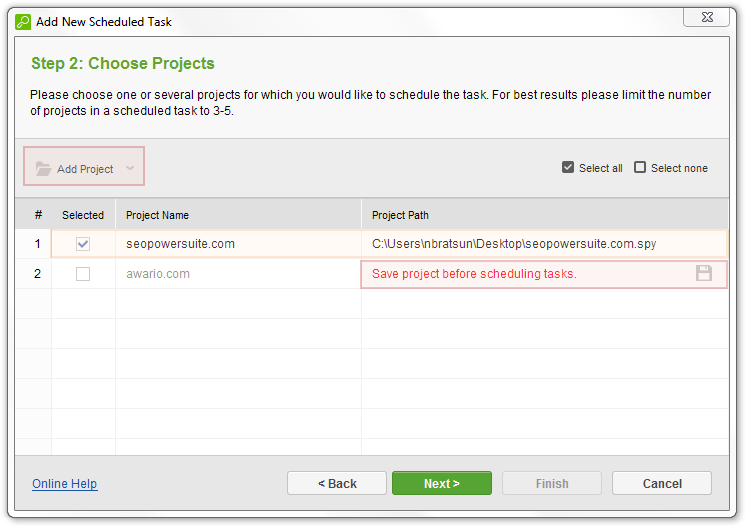This screenshot has height=527, width=747.
Task: Click the seopowersuite.com.spy project path cell
Action: 514,244
